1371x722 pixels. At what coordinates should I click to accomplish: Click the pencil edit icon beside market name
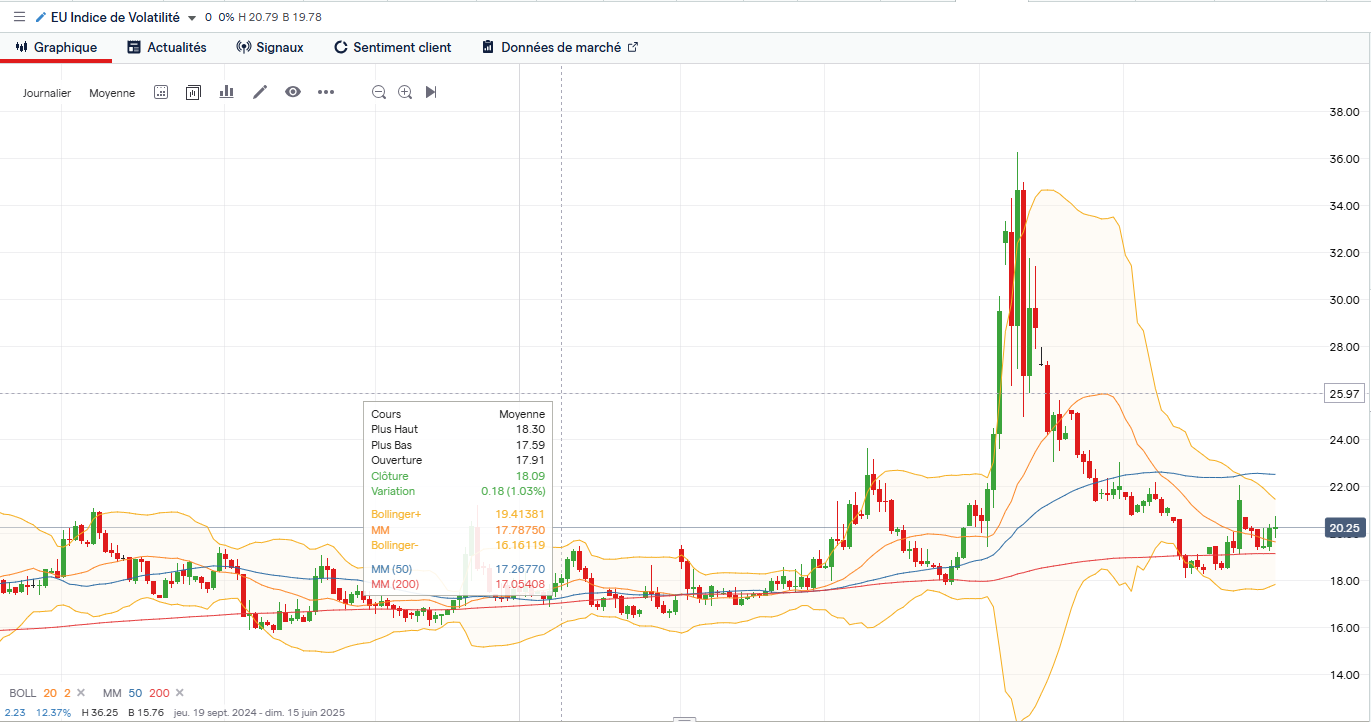(41, 17)
